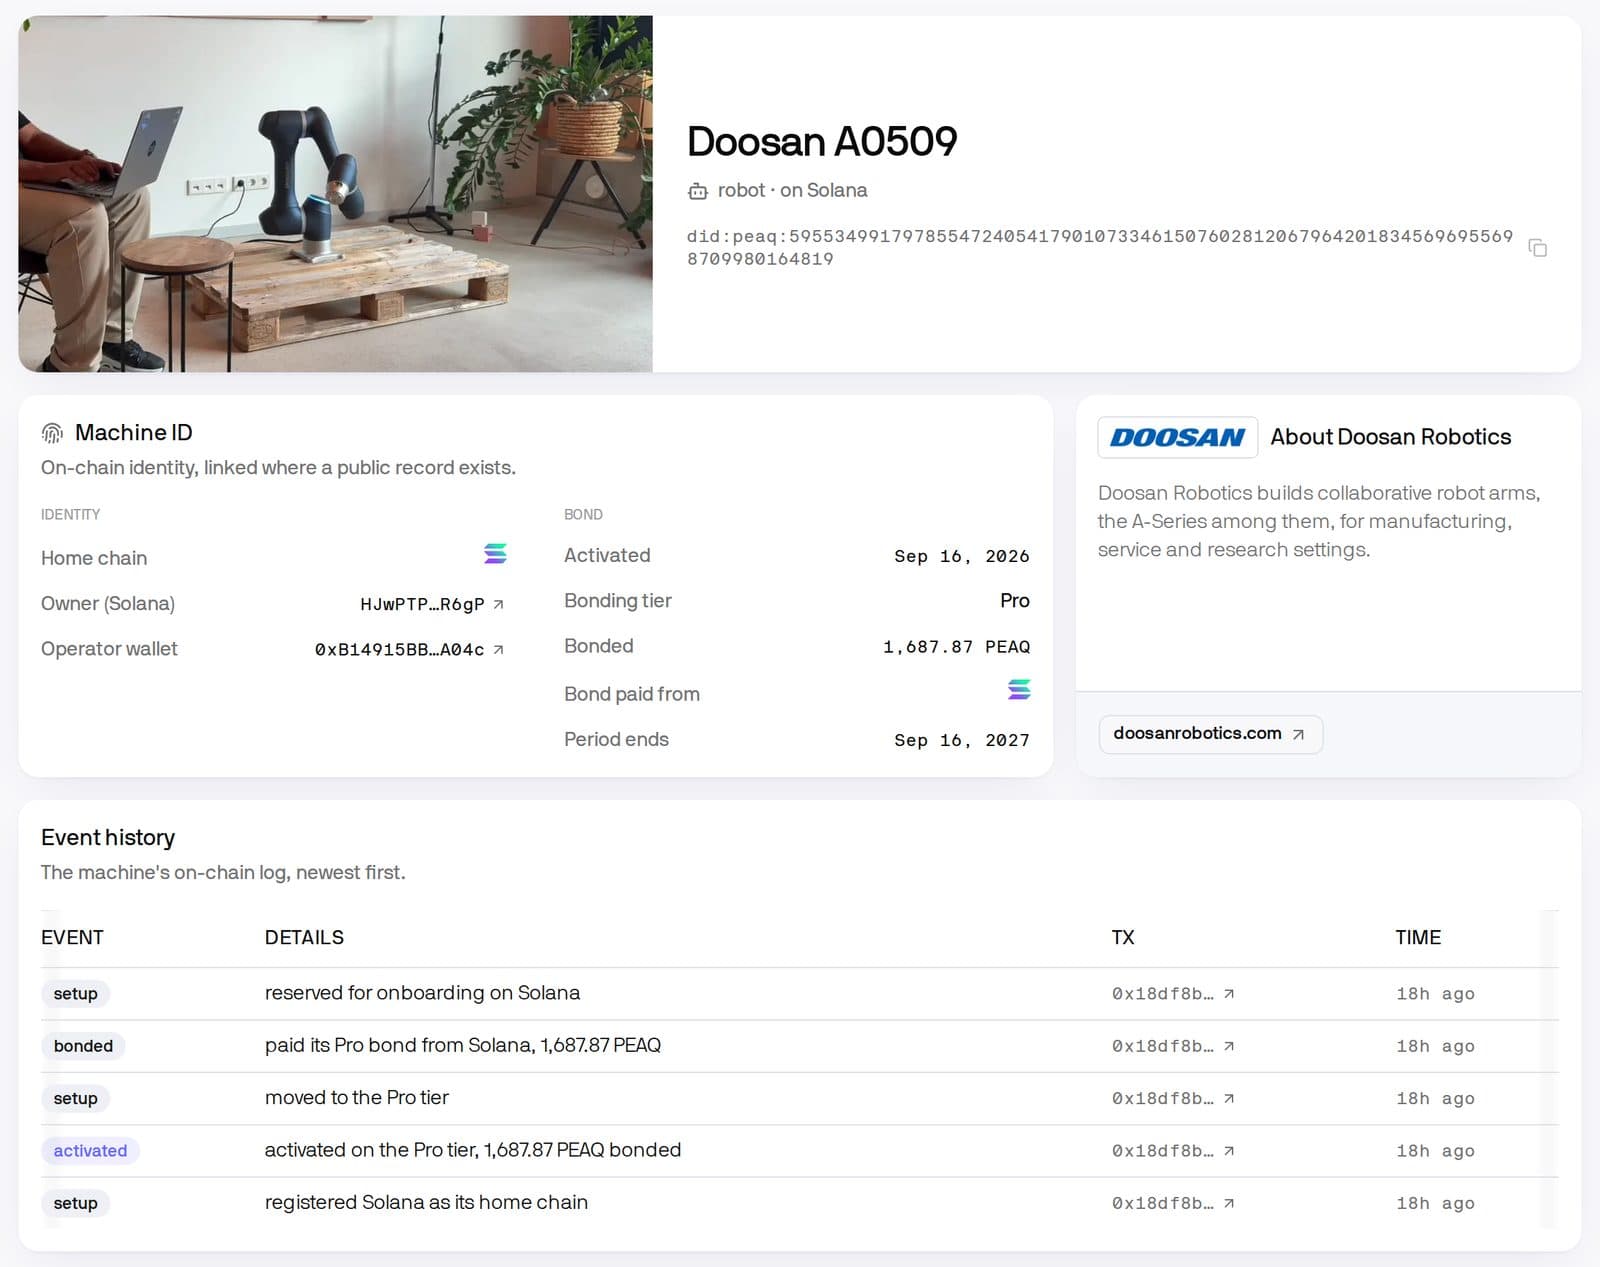Screen dimensions: 1600x1267
Task: Click the TX column header
Action: click(1123, 938)
